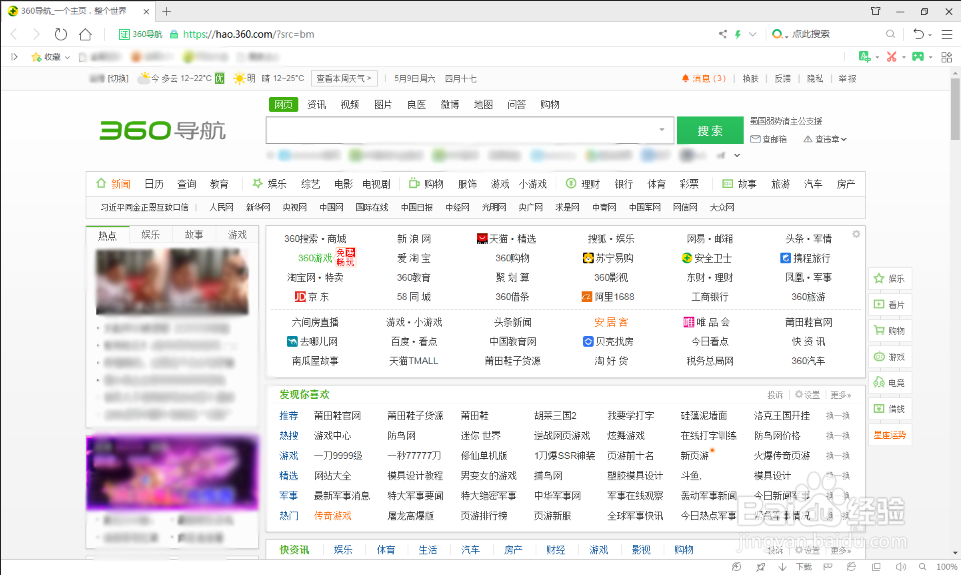Switch to the 热点 news tab
961x575 pixels.
pyautogui.click(x=107, y=235)
